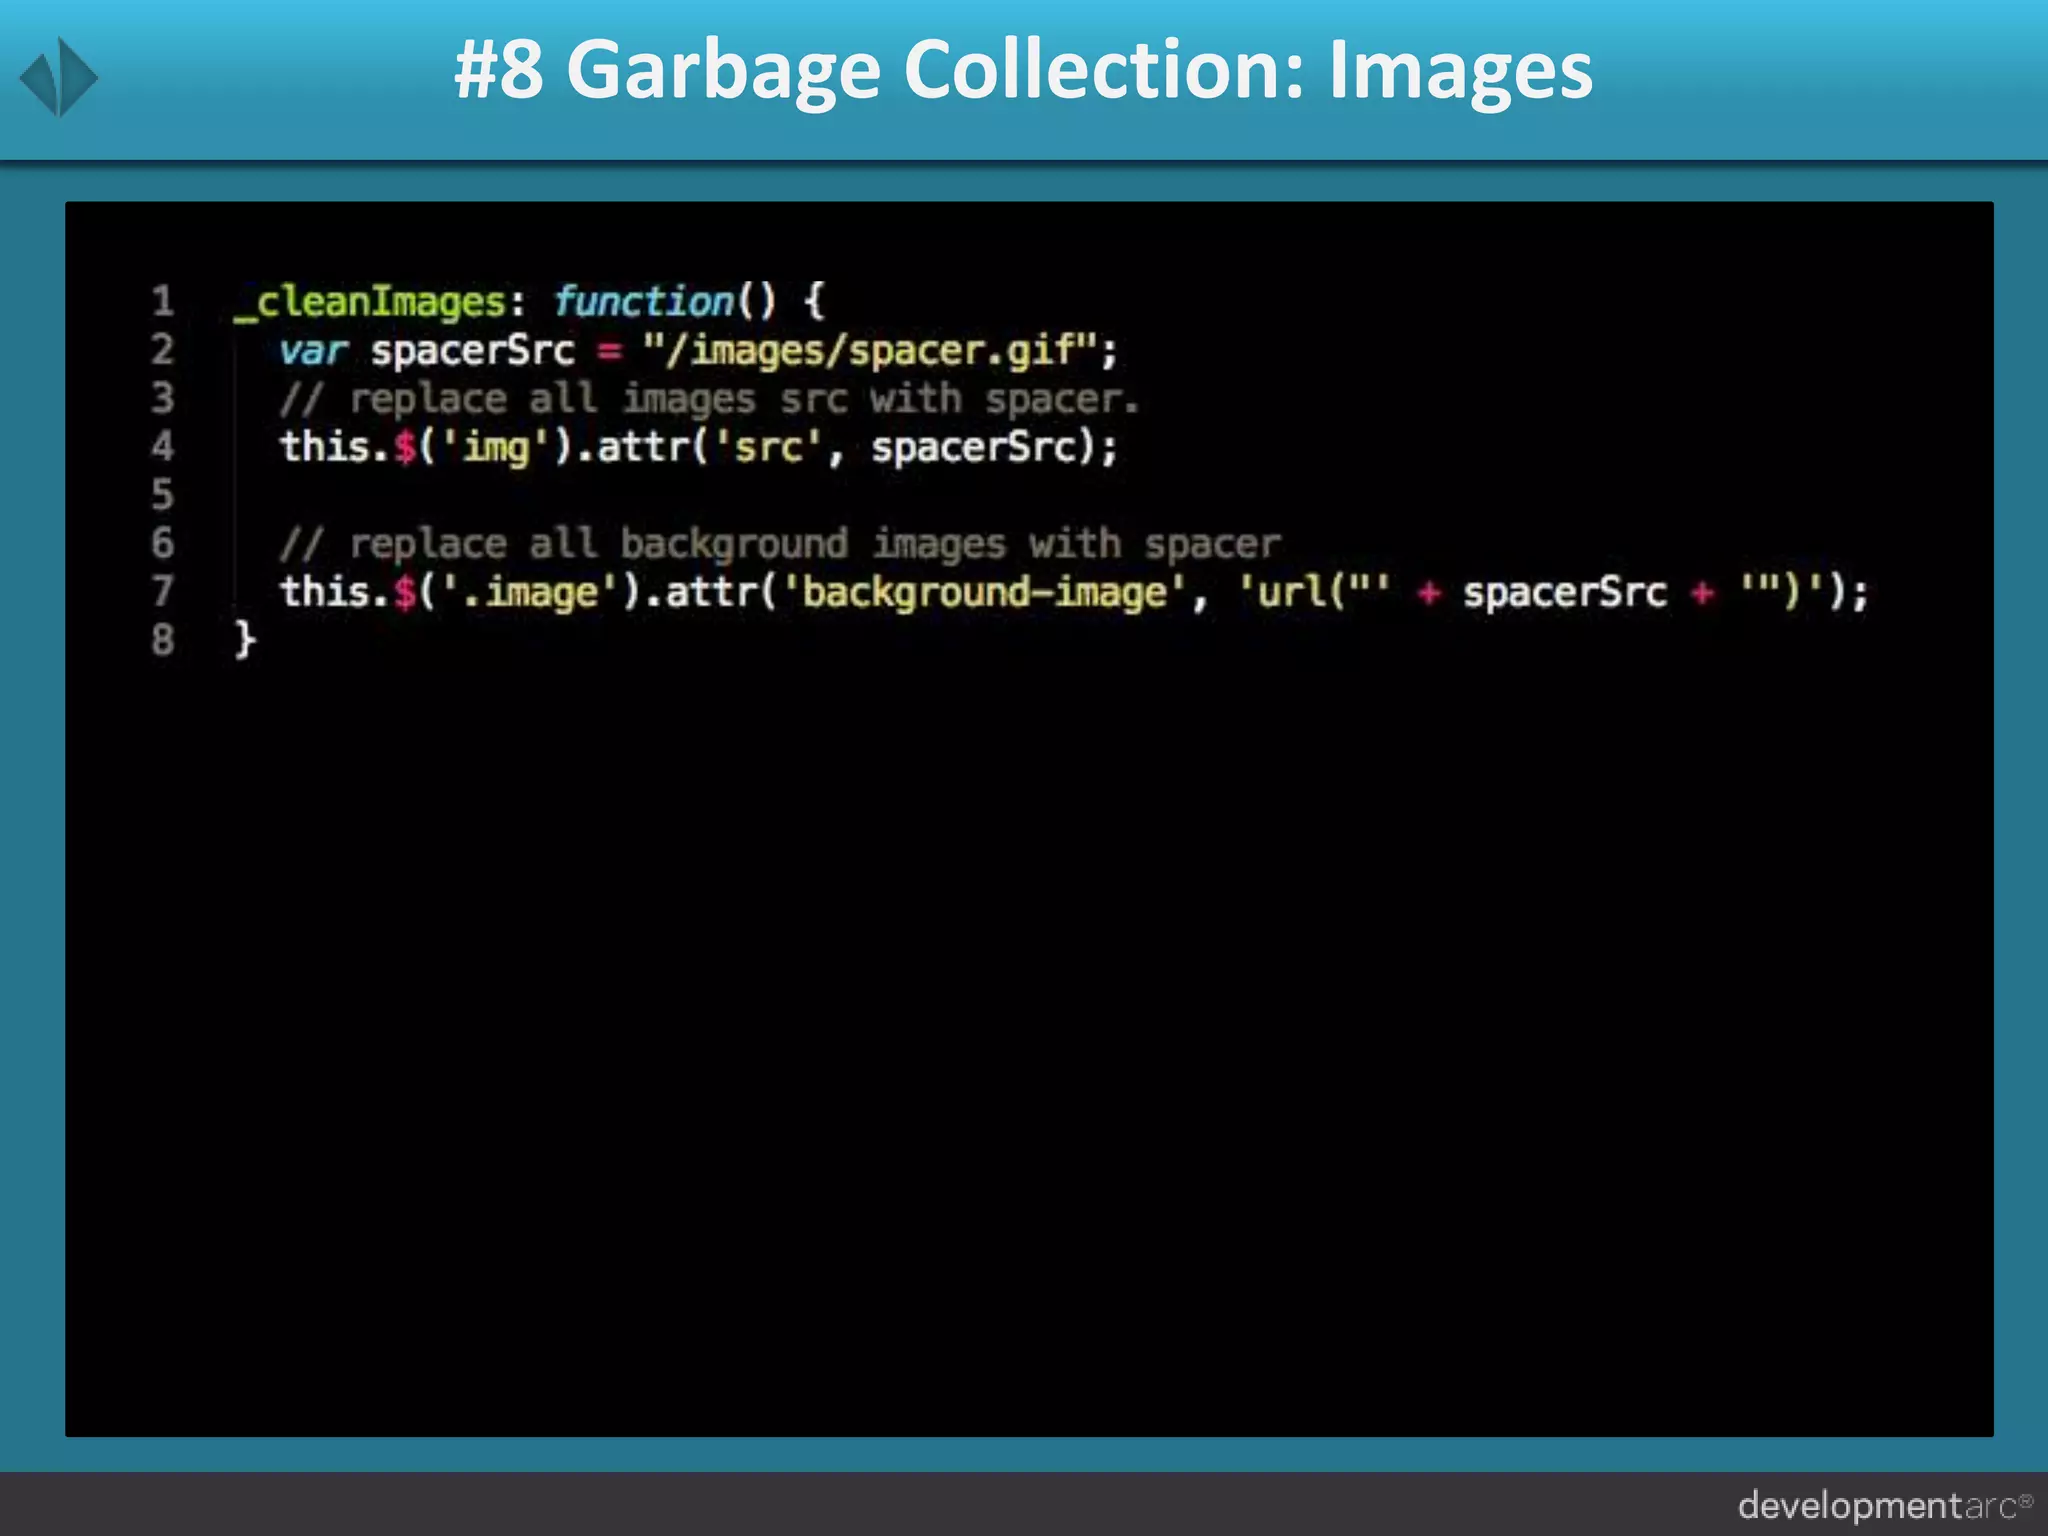
Task: Click the developmentarc footer logo text
Action: [1884, 1505]
